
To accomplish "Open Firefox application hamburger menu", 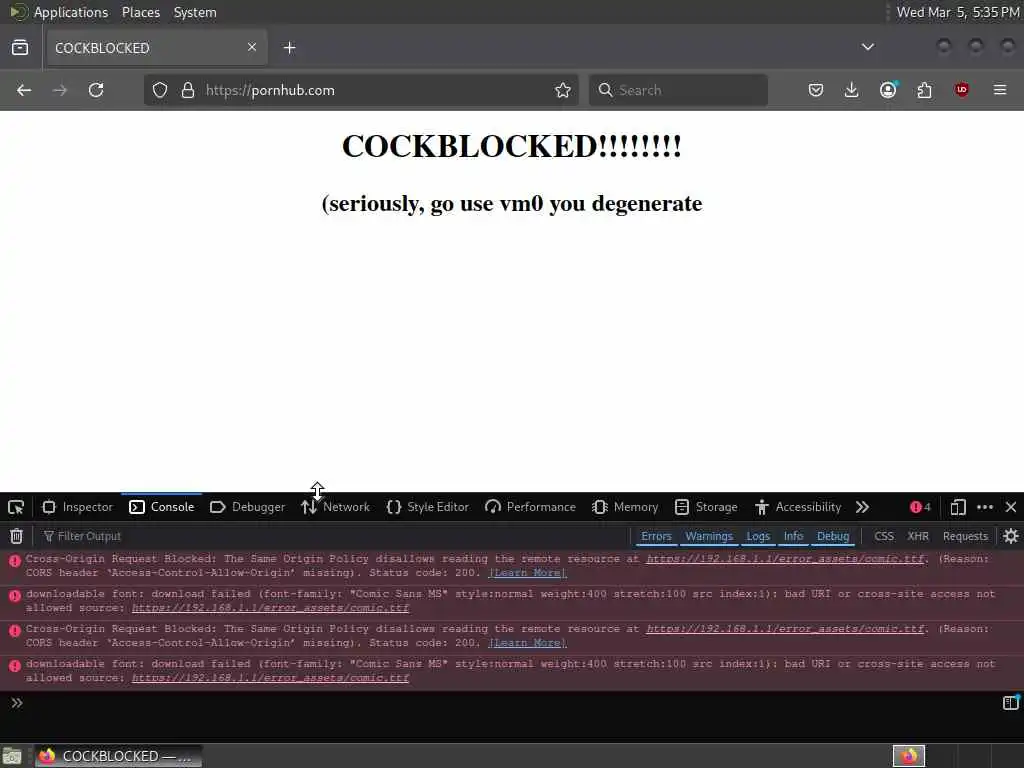I will (x=1000, y=89).
